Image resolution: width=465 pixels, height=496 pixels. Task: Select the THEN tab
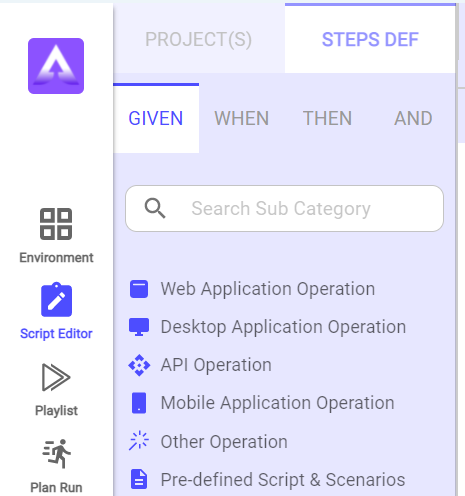click(327, 118)
